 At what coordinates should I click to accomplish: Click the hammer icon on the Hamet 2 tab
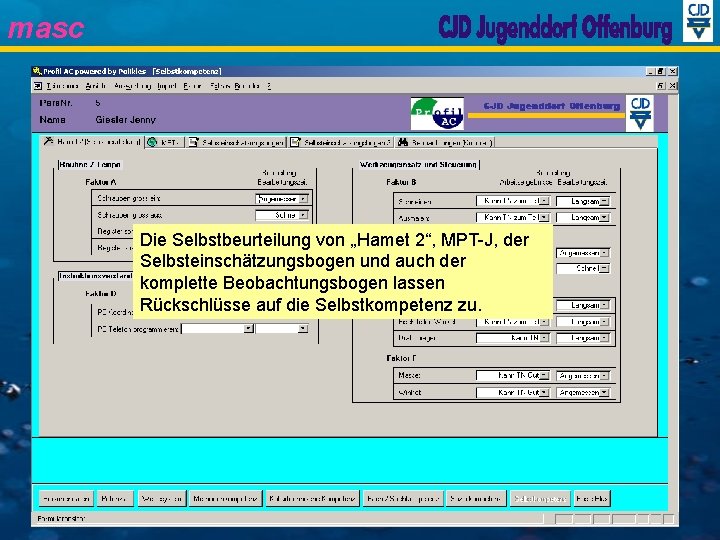coord(48,141)
